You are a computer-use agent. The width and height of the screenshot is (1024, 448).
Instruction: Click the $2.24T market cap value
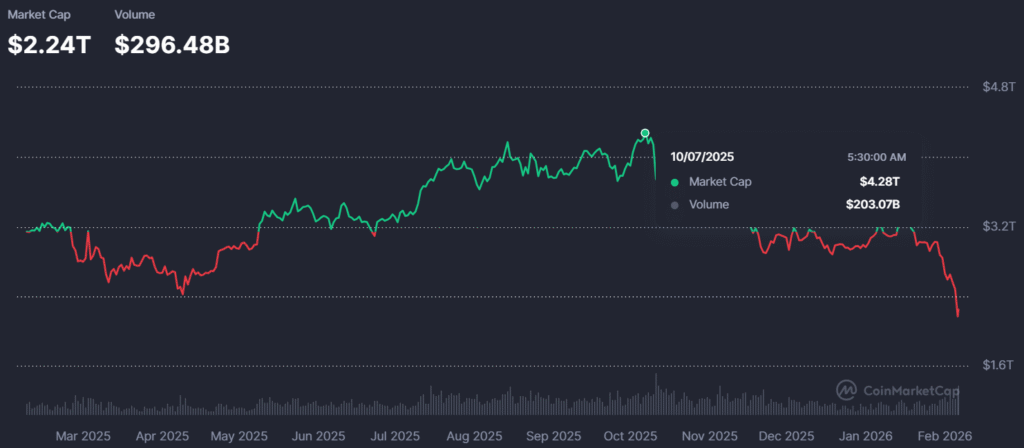[49, 45]
